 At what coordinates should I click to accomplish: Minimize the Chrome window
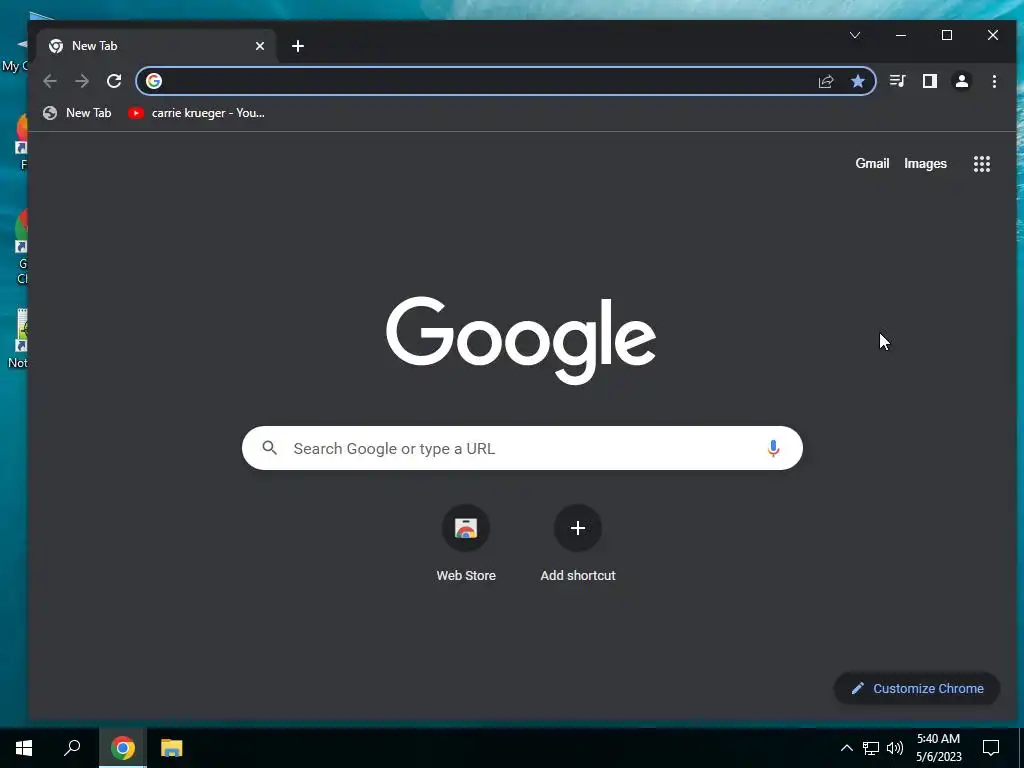901,35
